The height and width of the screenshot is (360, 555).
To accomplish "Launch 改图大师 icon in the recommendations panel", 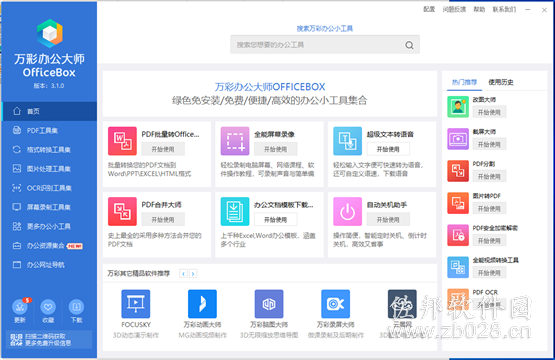I will coord(458,107).
